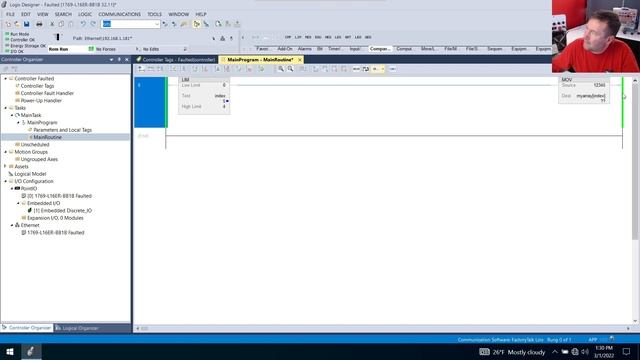640x360 pixels.
Task: Collapse the PointIO tree node
Action: [12, 189]
